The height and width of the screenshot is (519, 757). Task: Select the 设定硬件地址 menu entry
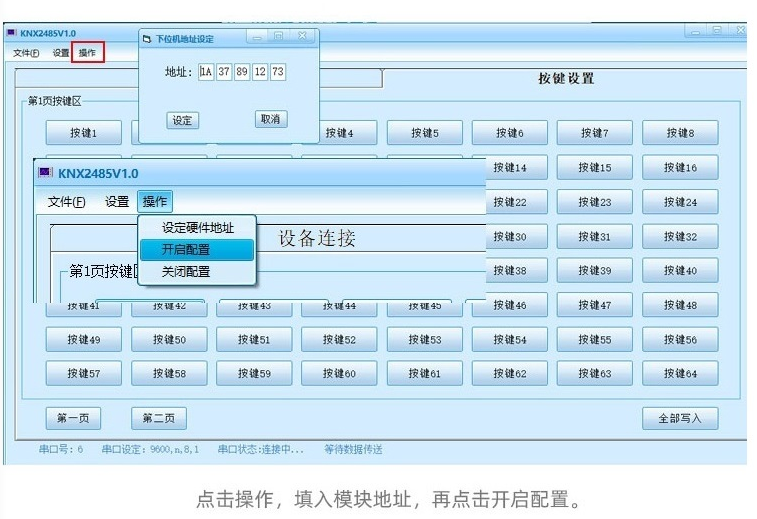tap(198, 228)
